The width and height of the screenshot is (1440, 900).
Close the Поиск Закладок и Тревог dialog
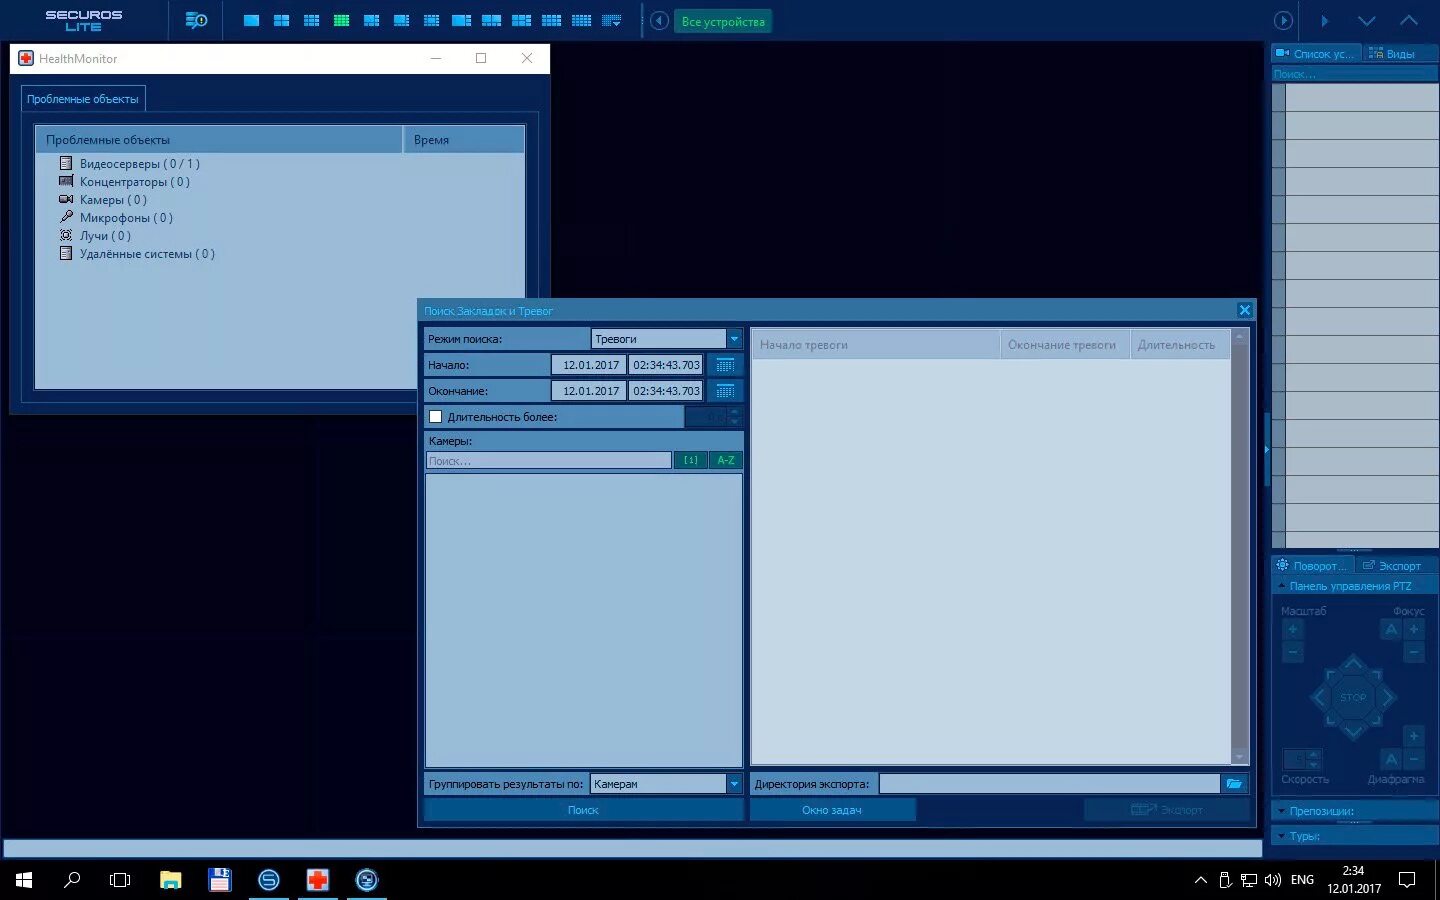(x=1244, y=310)
